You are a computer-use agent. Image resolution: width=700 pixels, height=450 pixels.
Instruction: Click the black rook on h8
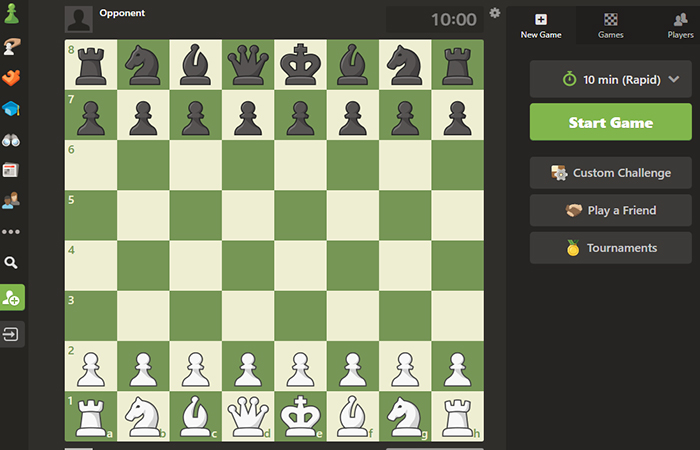458,65
